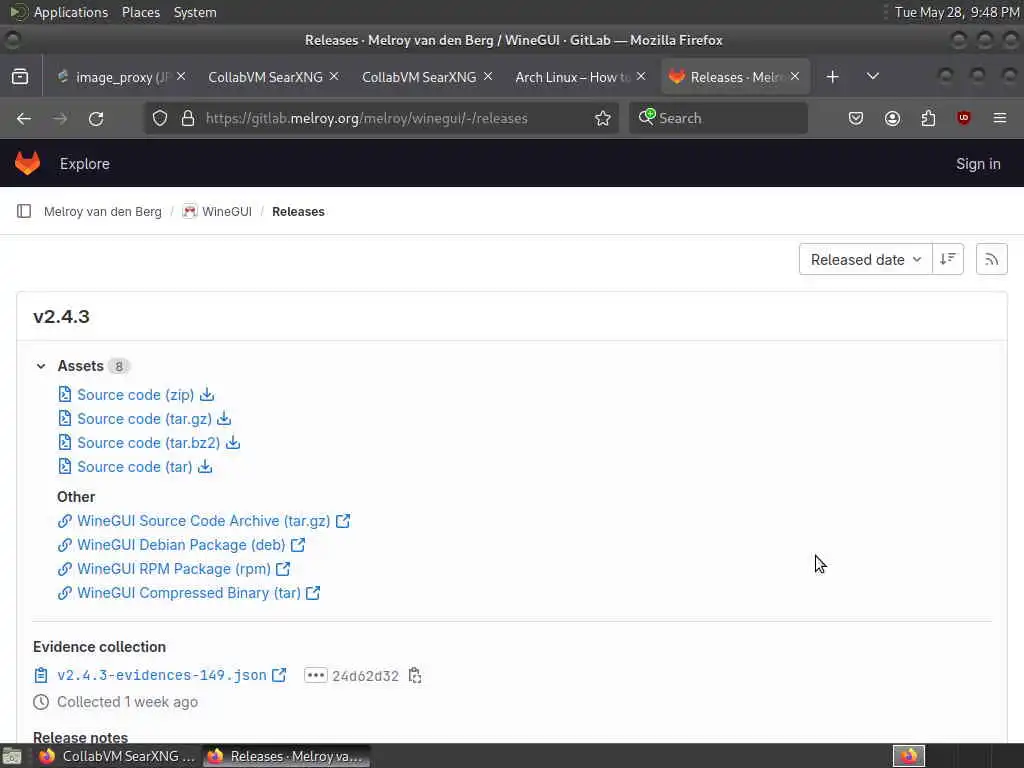The width and height of the screenshot is (1024, 768).
Task: Click the sort direction icon button
Action: point(948,259)
